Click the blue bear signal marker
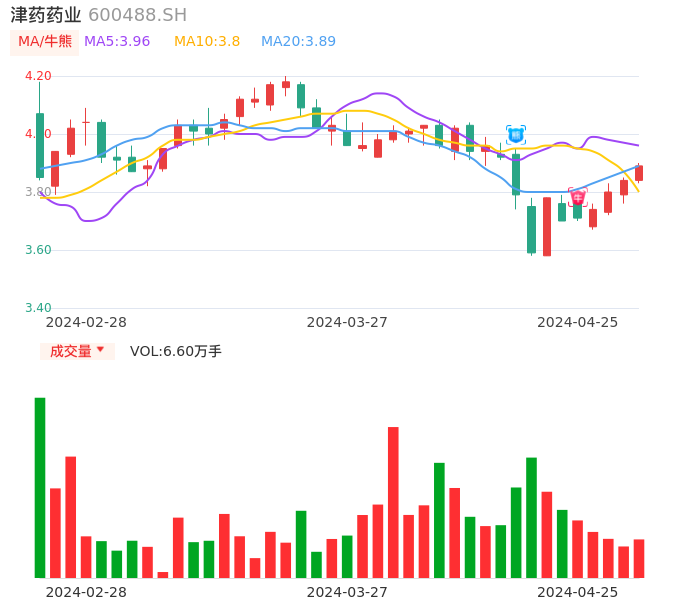This screenshot has height=606, width=686. click(x=516, y=134)
